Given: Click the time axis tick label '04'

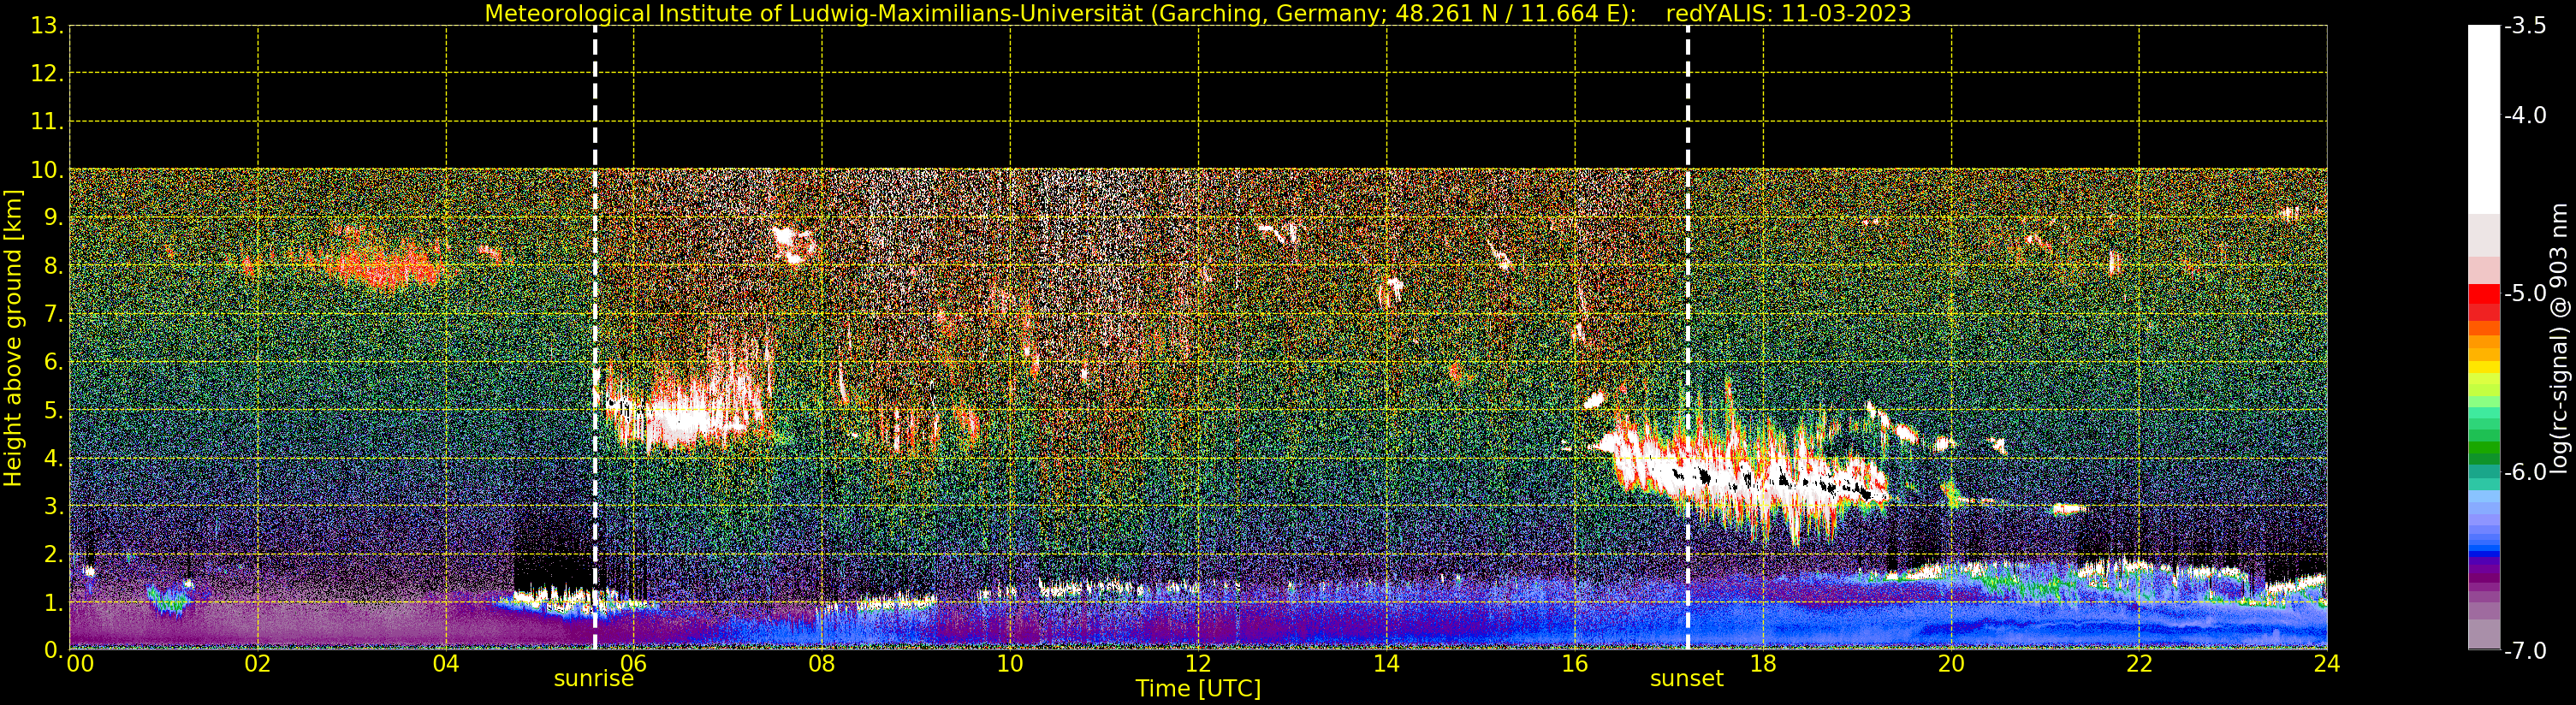Looking at the screenshot, I should click(x=446, y=664).
